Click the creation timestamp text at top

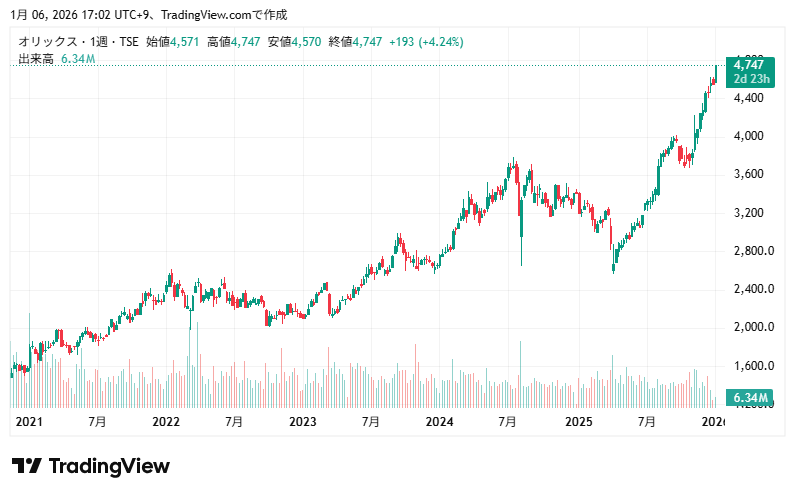tap(148, 15)
